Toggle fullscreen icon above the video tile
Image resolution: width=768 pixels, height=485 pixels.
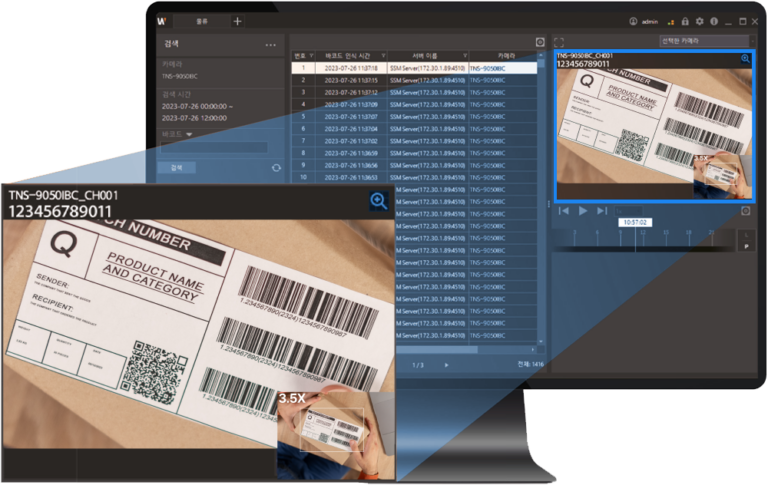[x=559, y=42]
